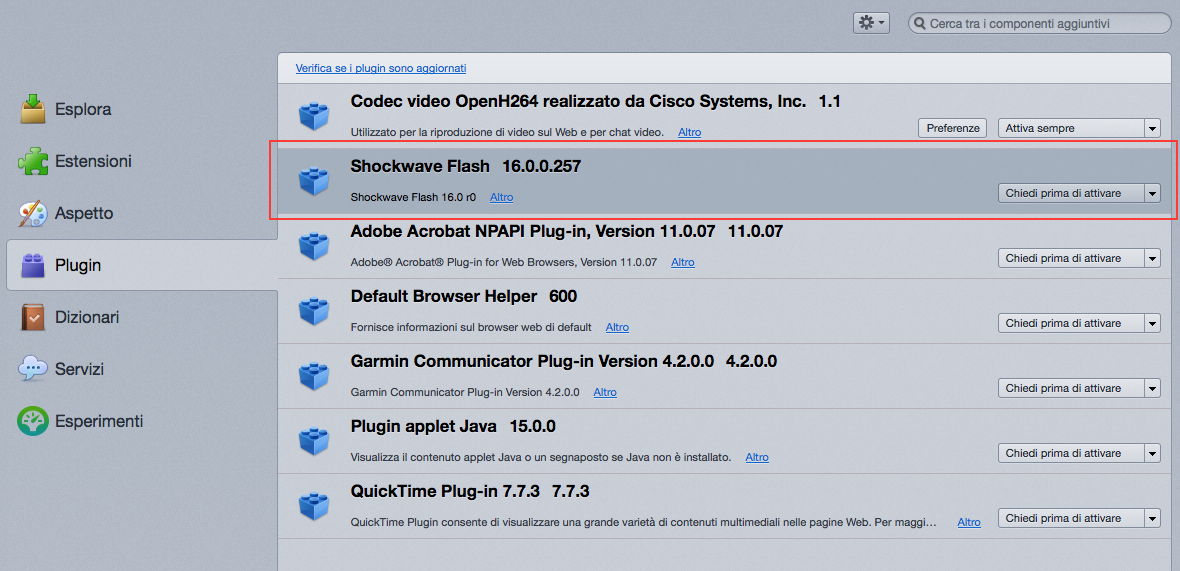Viewport: 1180px width, 571px height.
Task: Click the Esplora download box icon
Action: point(33,109)
